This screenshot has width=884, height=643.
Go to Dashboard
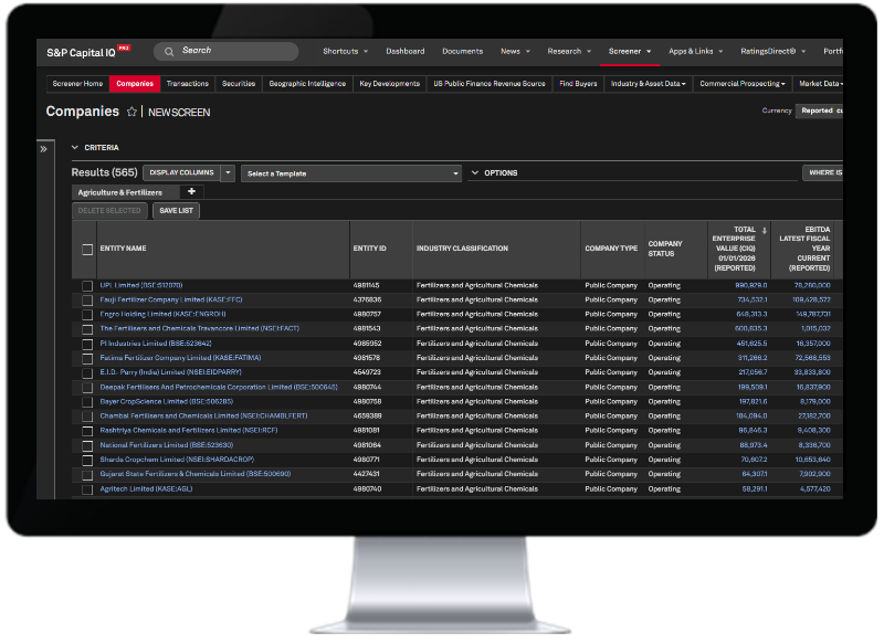coord(405,51)
